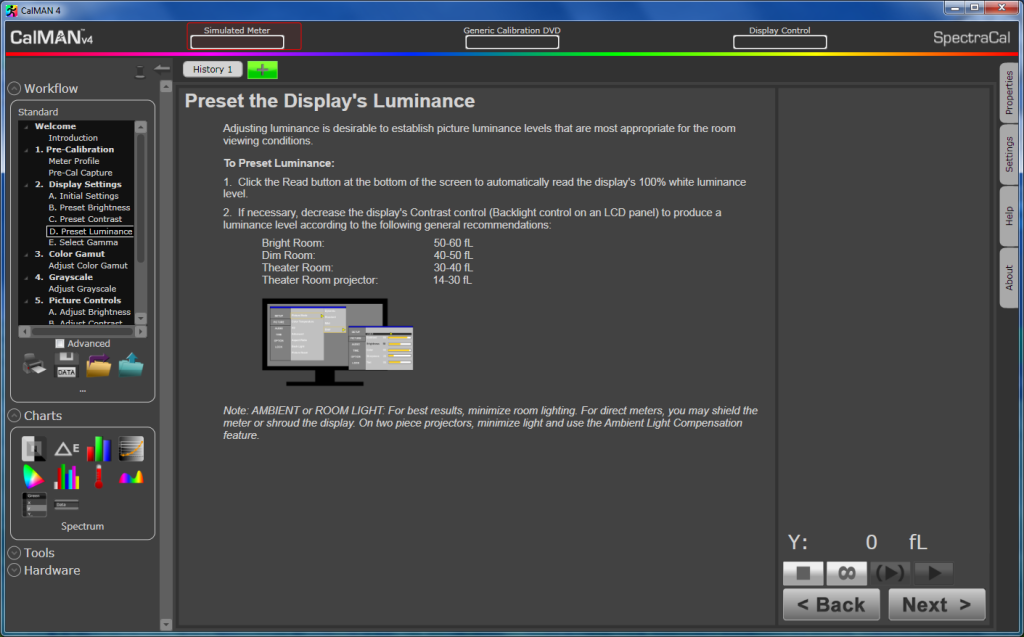Viewport: 1024px width, 637px height.
Task: Expand the Tools section
Action: pyautogui.click(x=14, y=553)
